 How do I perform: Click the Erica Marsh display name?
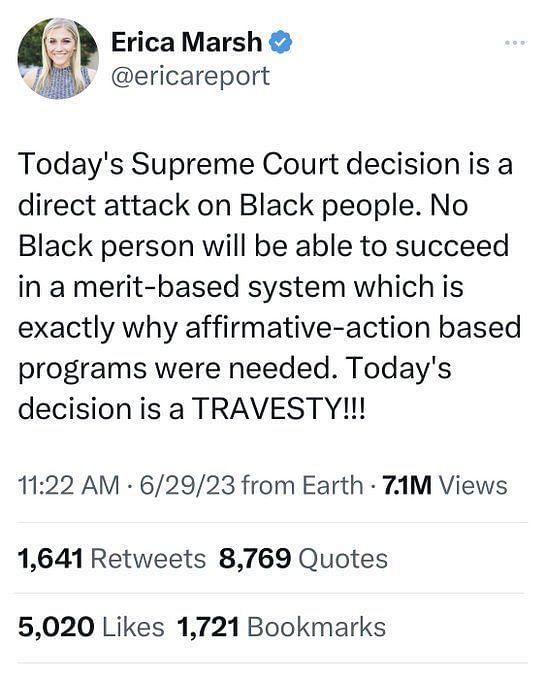pos(187,42)
